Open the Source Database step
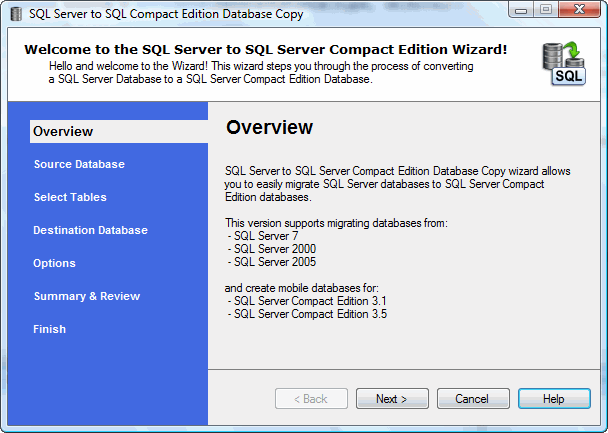This screenshot has width=608, height=433. (x=79, y=164)
